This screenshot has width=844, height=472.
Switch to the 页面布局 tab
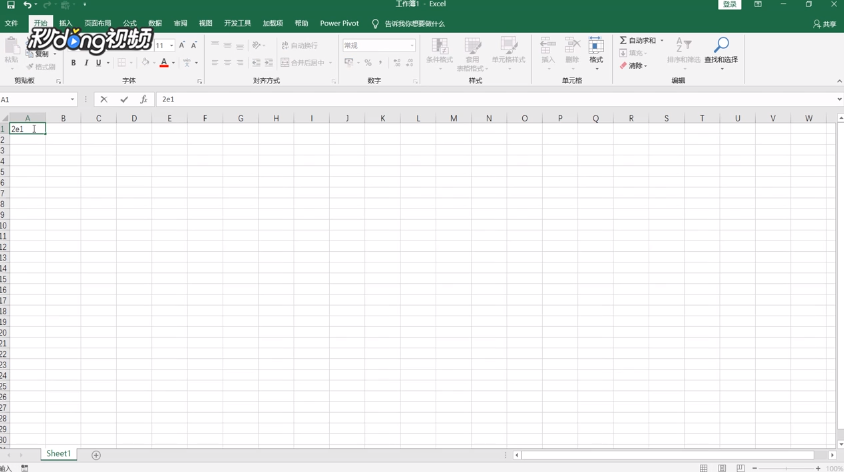click(x=97, y=23)
